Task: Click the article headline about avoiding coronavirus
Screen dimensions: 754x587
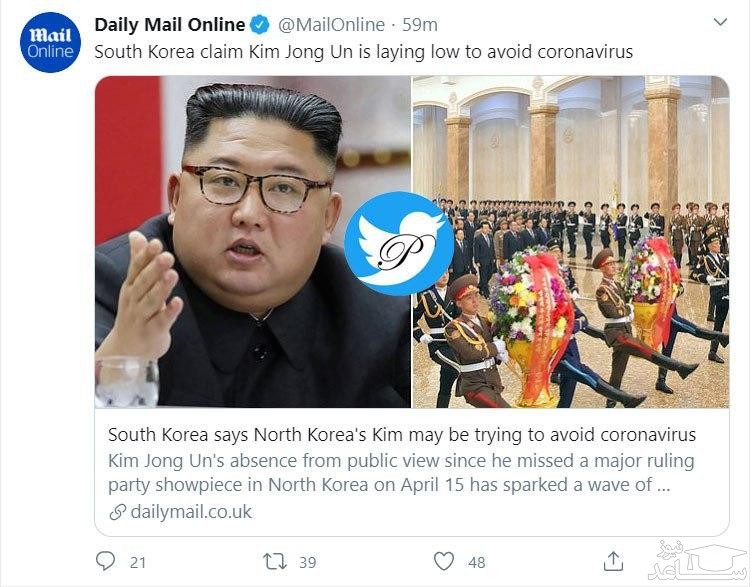Action: (x=402, y=435)
